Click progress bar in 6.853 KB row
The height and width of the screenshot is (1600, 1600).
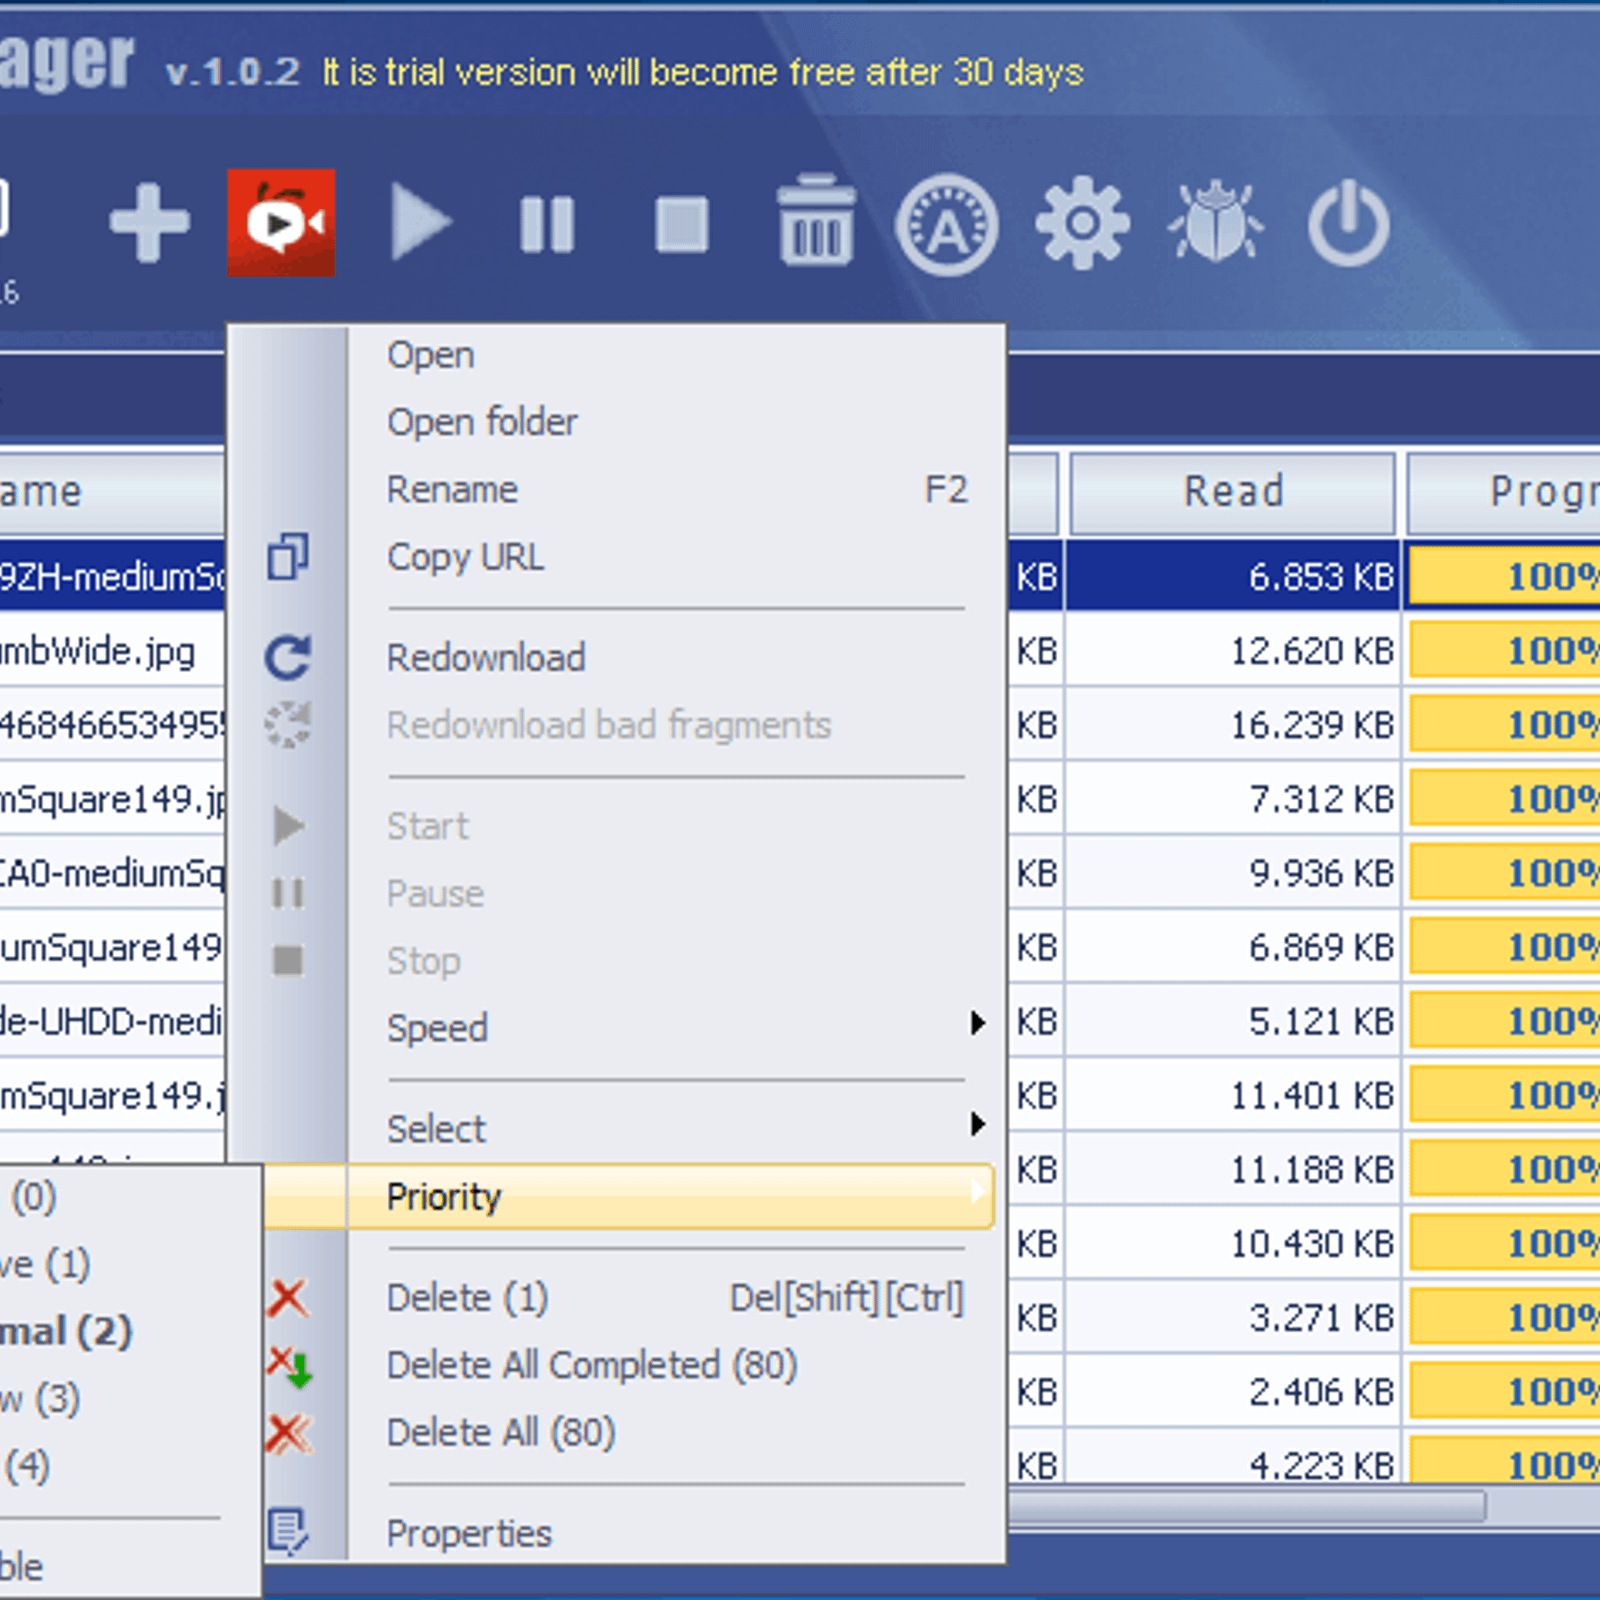click(x=1505, y=576)
